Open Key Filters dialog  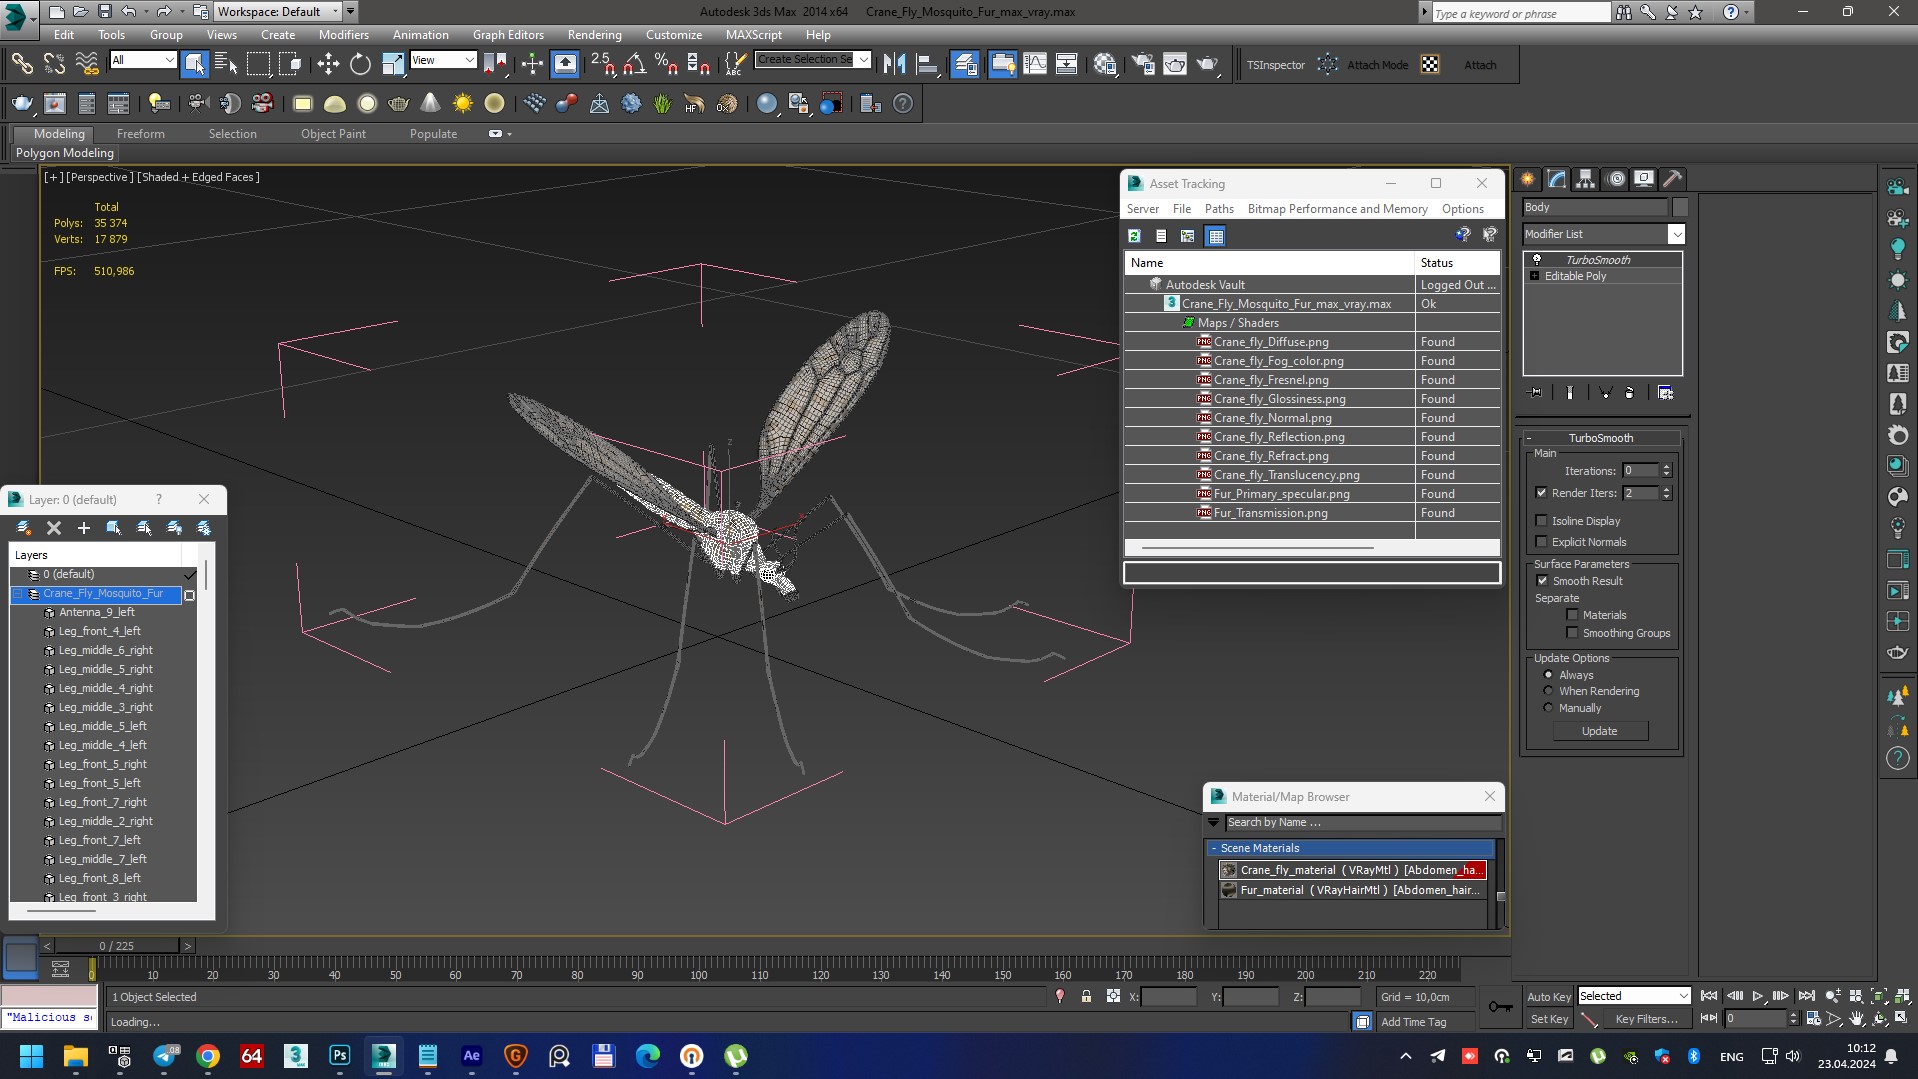[1646, 1019]
